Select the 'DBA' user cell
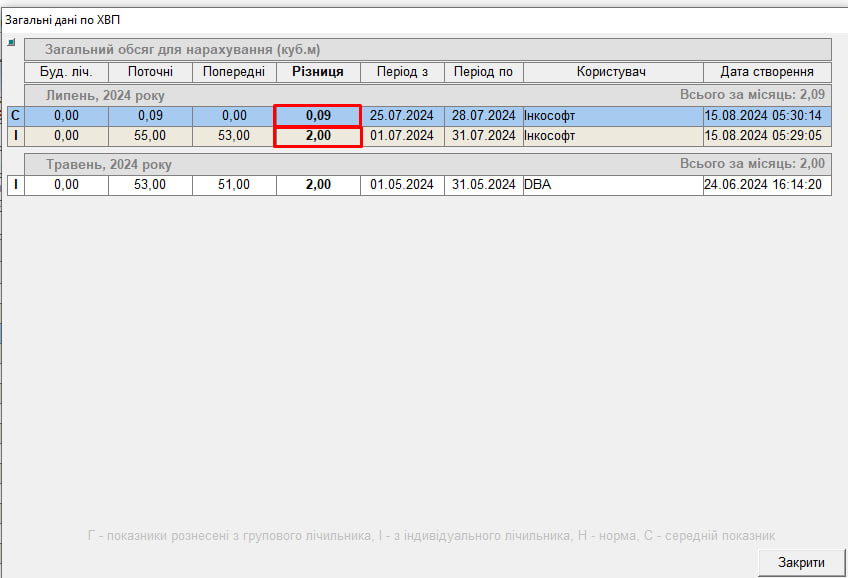 point(612,184)
